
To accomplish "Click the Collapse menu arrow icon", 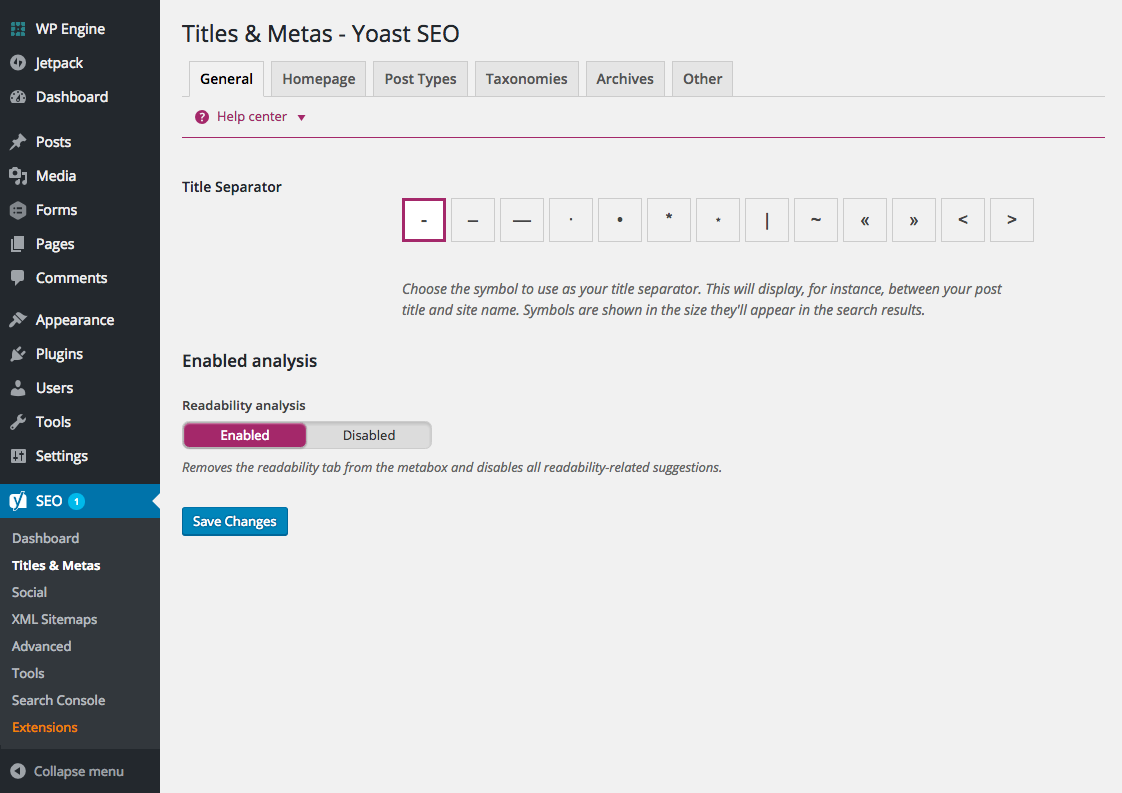I will click(18, 772).
